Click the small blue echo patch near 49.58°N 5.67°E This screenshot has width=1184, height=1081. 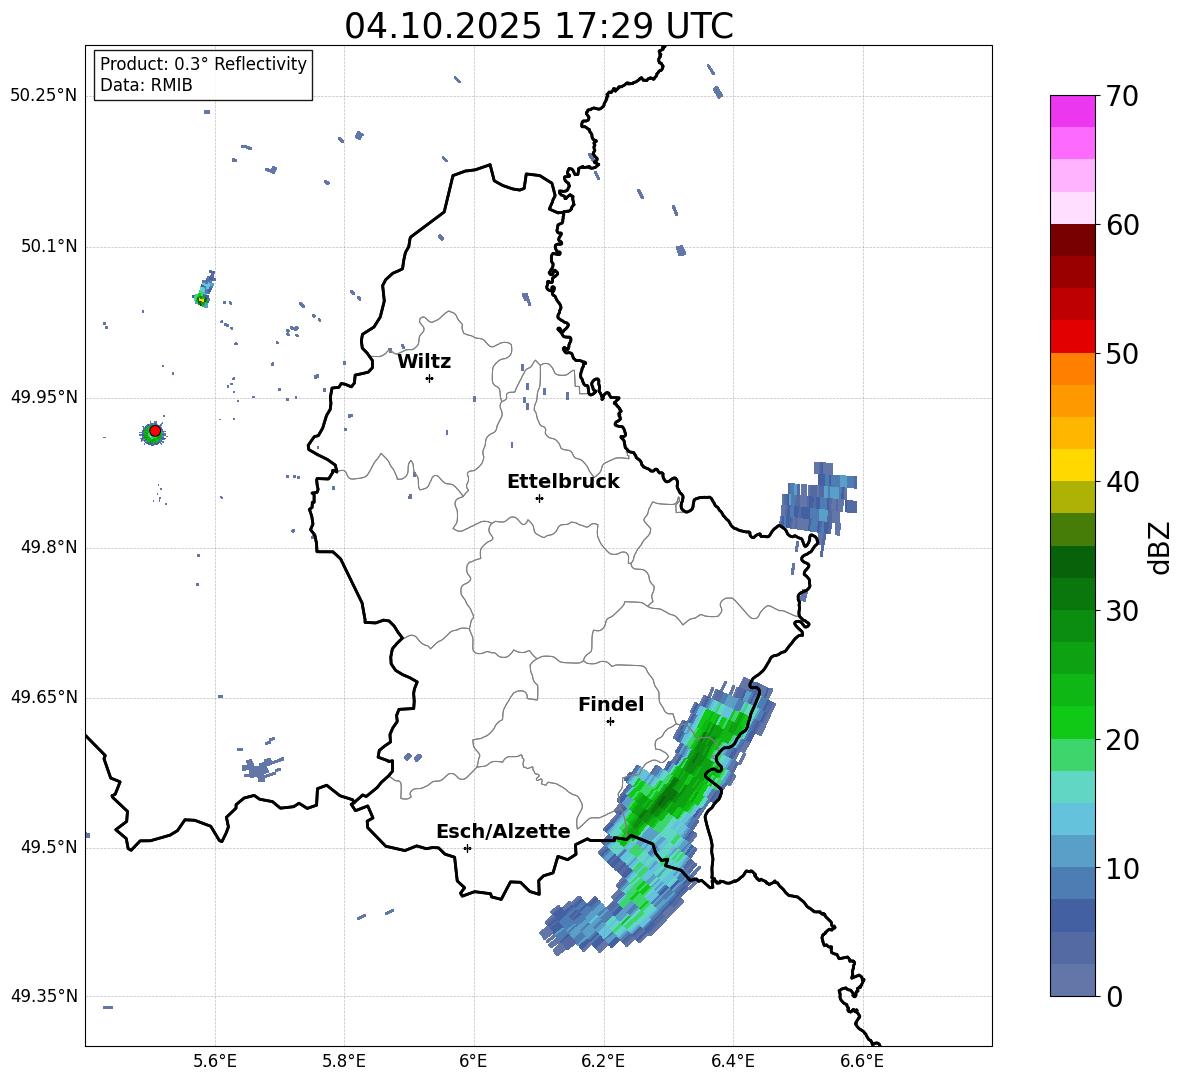[x=262, y=768]
